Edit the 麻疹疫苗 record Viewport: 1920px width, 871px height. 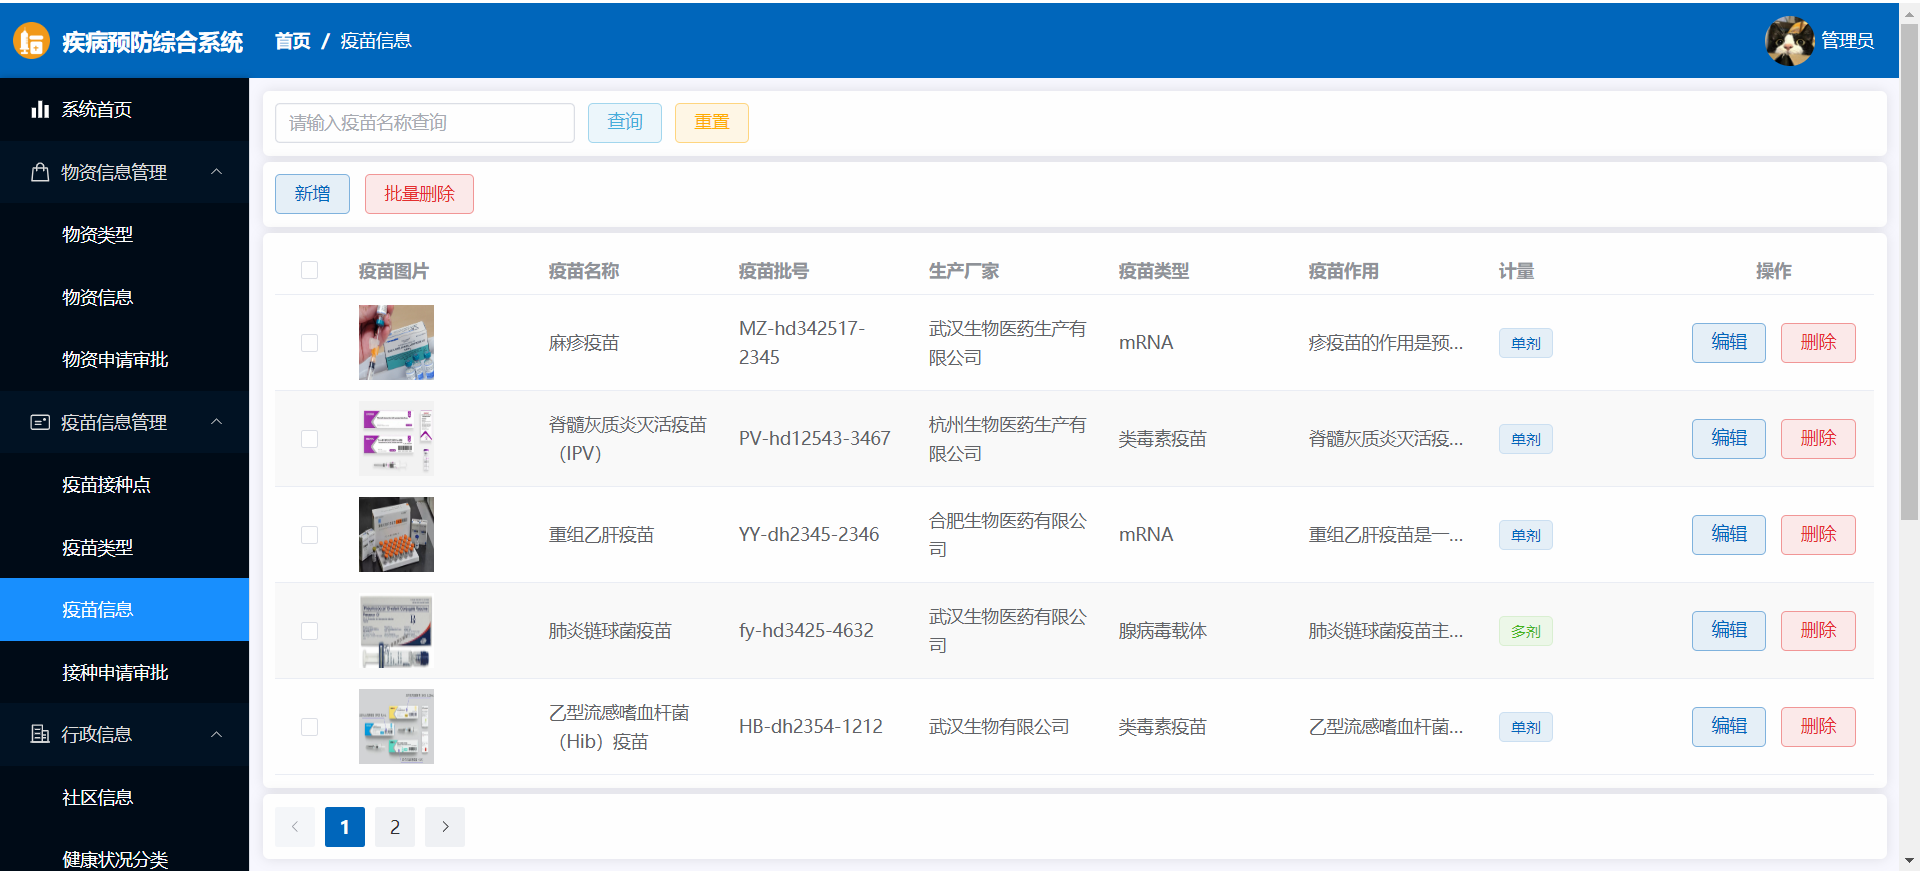1729,343
